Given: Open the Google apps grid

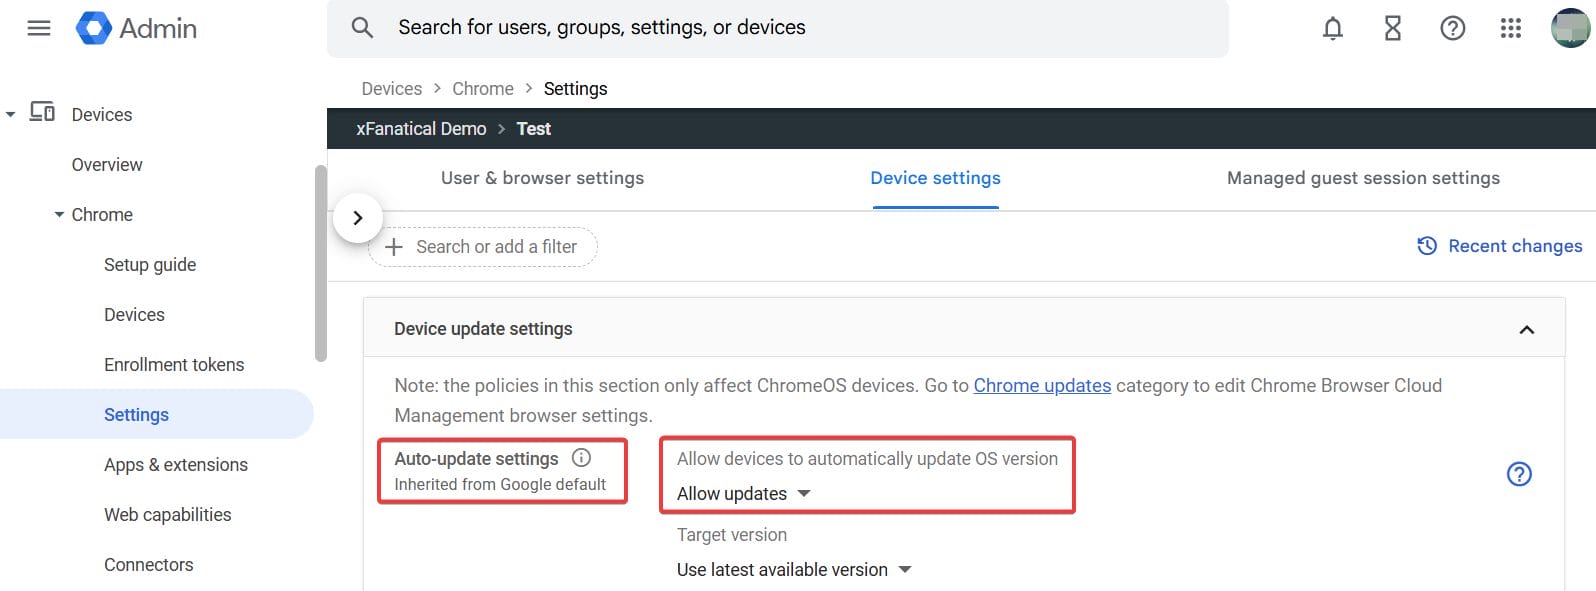Looking at the screenshot, I should click(x=1511, y=28).
